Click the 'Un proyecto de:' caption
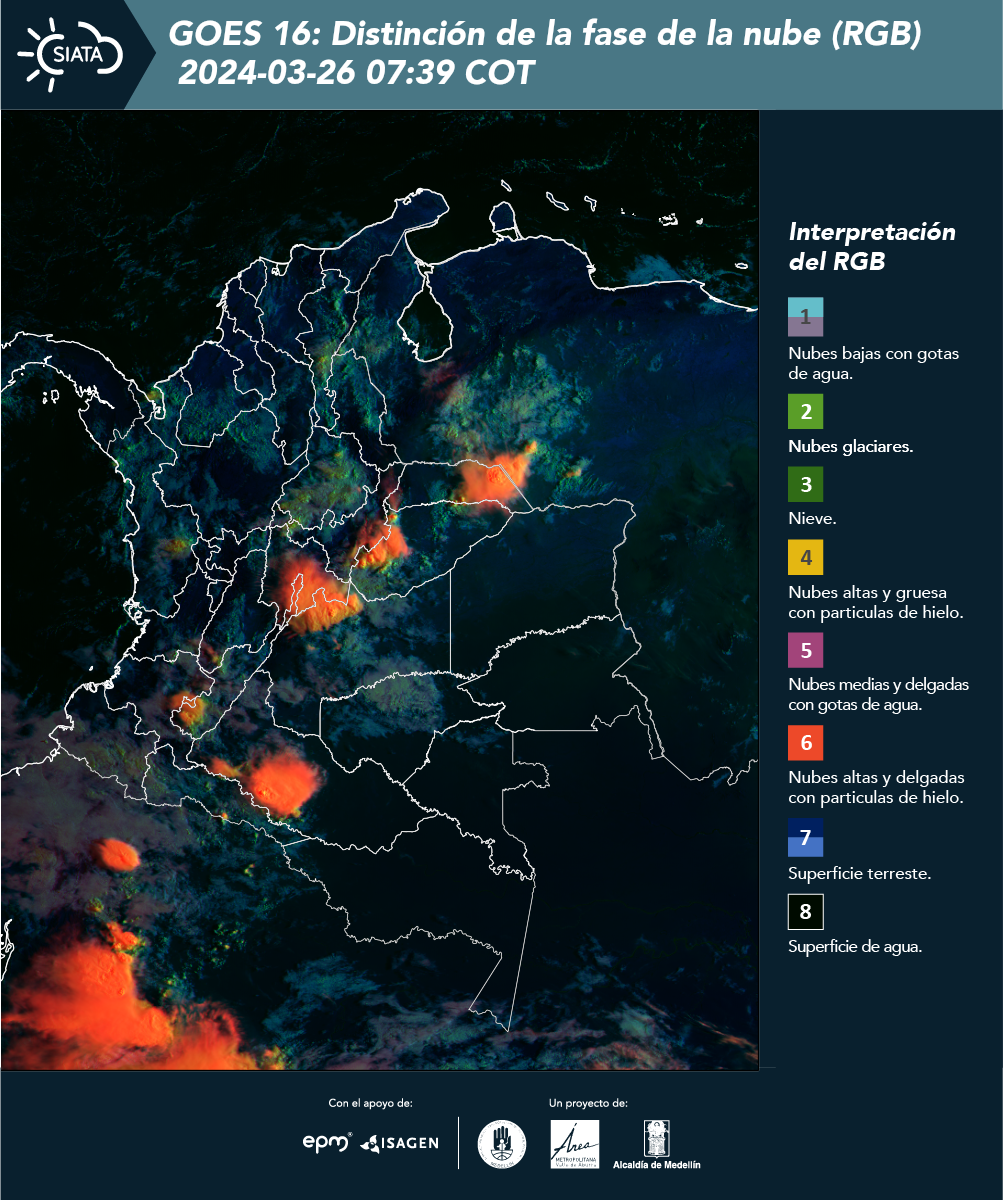The height and width of the screenshot is (1200, 1003). pos(588,1103)
